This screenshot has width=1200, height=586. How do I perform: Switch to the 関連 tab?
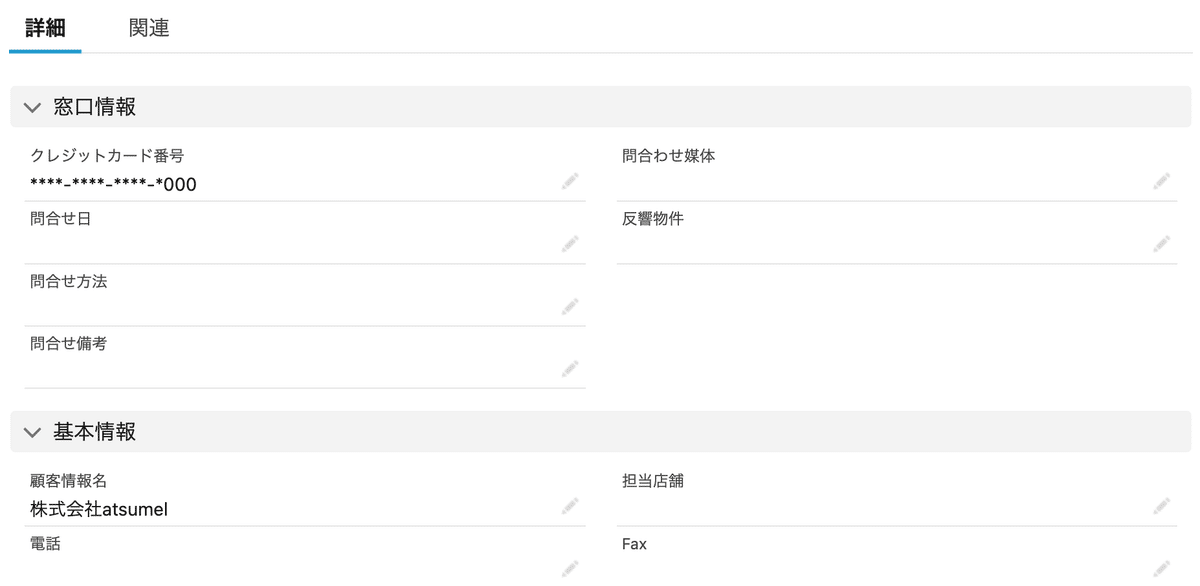pyautogui.click(x=149, y=28)
